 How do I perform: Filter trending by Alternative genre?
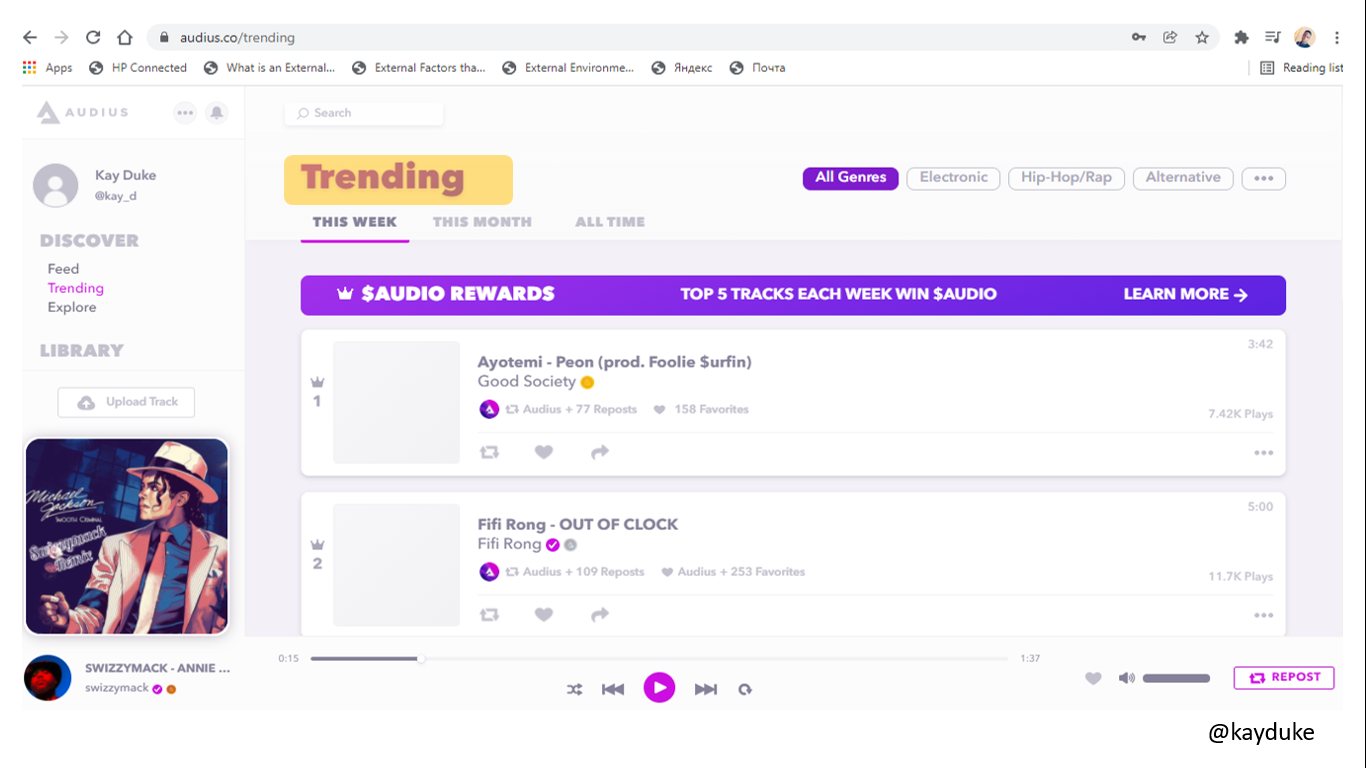pos(1183,178)
